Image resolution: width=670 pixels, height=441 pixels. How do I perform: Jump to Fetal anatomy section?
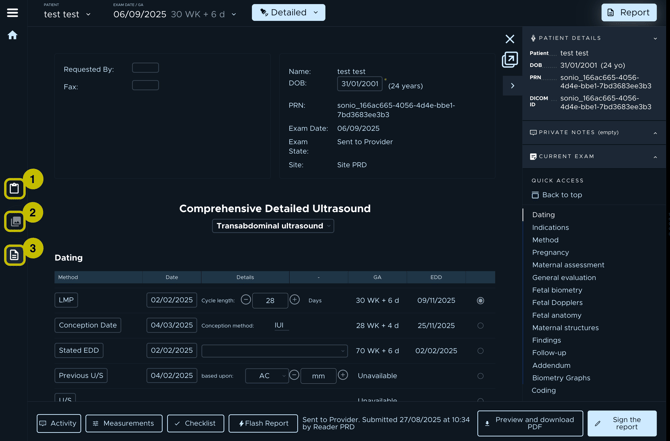tap(556, 315)
